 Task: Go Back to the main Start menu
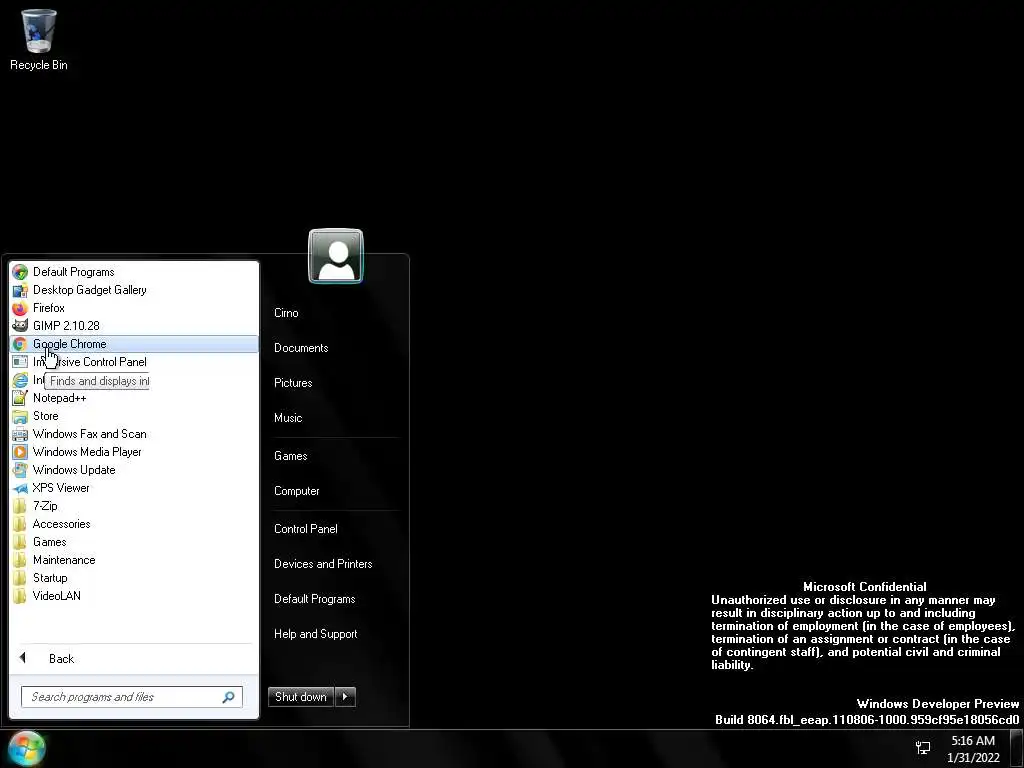tap(133, 658)
